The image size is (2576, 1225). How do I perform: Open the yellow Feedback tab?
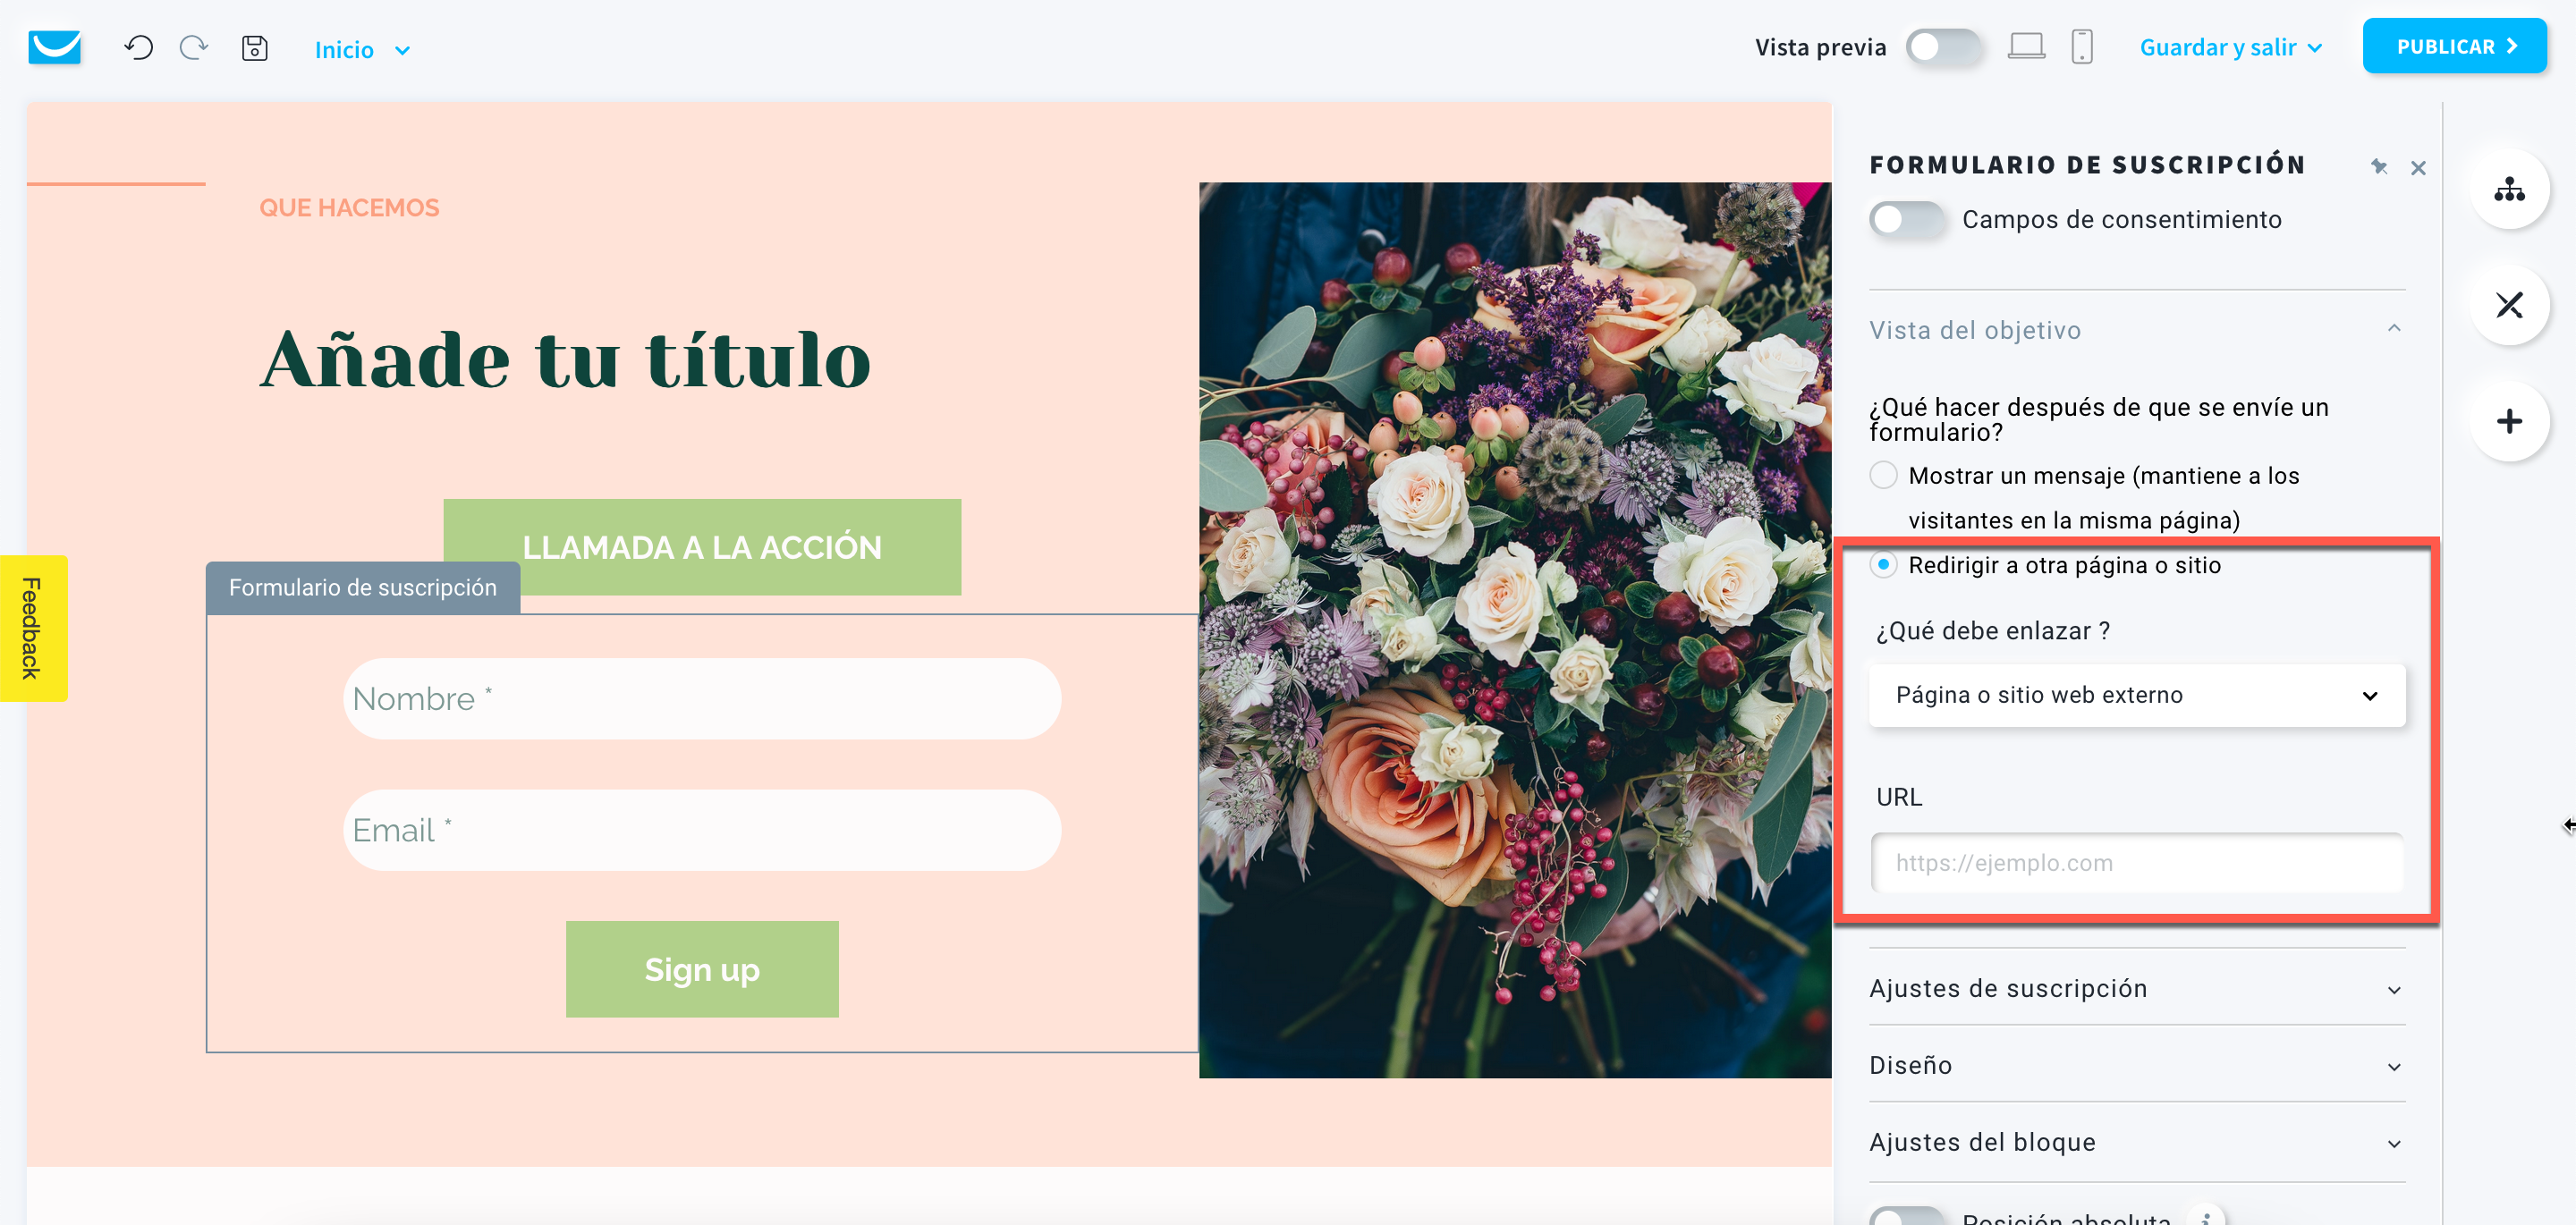[x=33, y=628]
